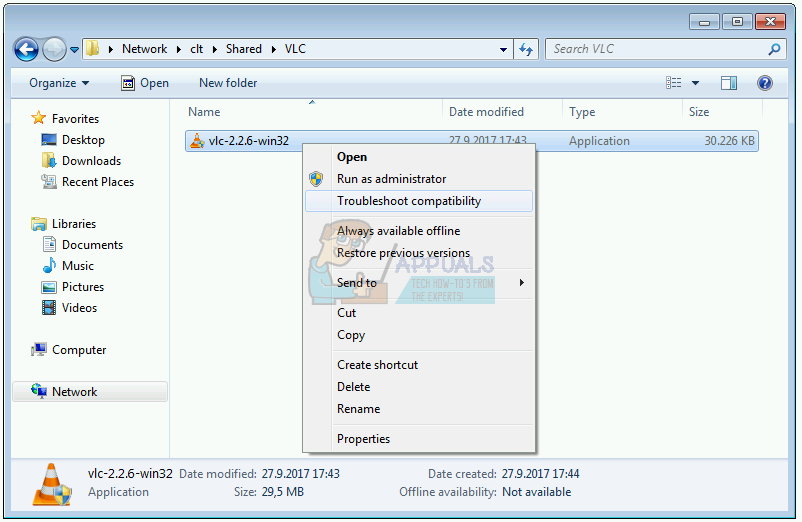Click the large VLC cone in details pane

click(52, 485)
